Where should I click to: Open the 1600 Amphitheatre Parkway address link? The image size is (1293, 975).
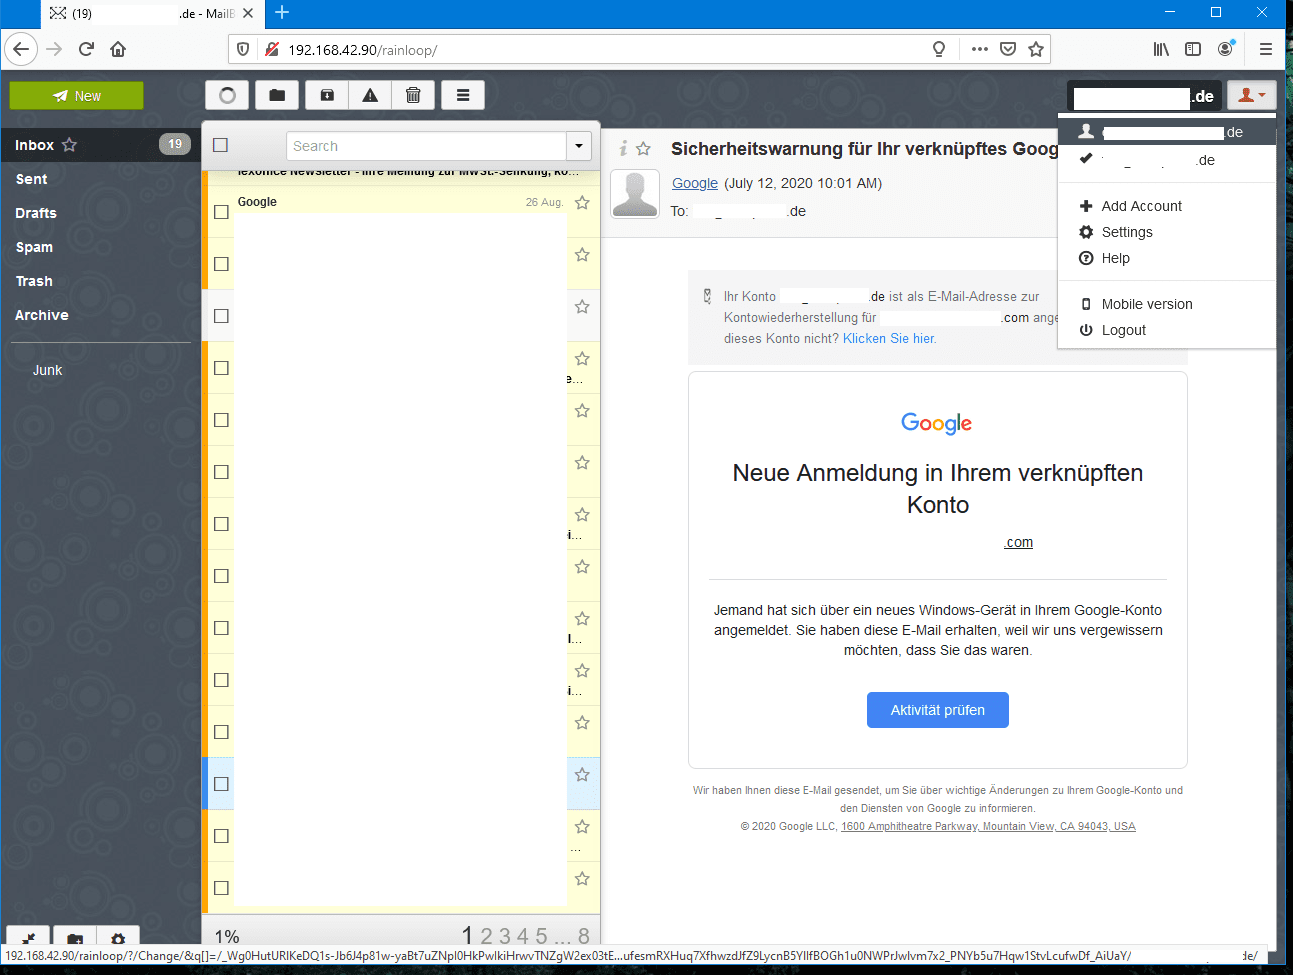988,826
